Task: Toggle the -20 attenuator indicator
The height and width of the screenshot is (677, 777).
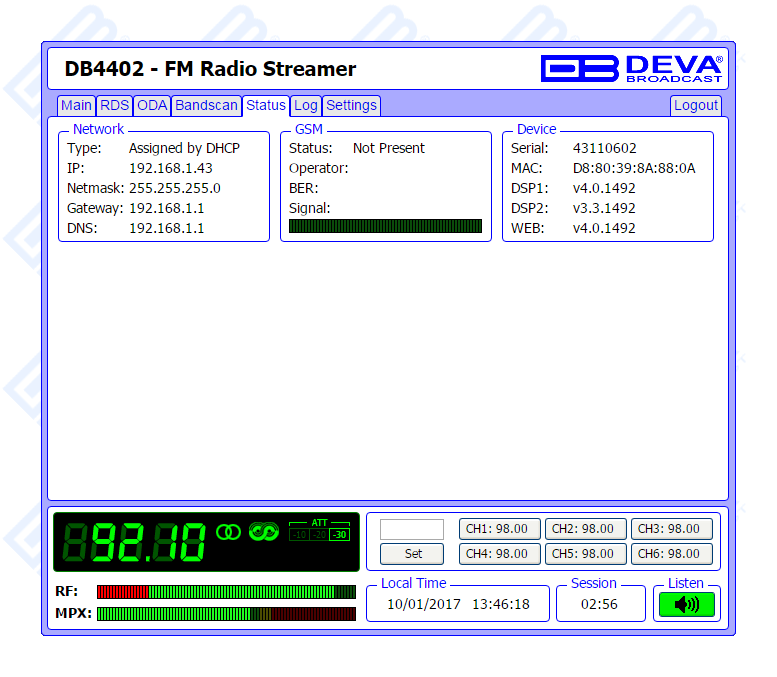Action: point(319,535)
